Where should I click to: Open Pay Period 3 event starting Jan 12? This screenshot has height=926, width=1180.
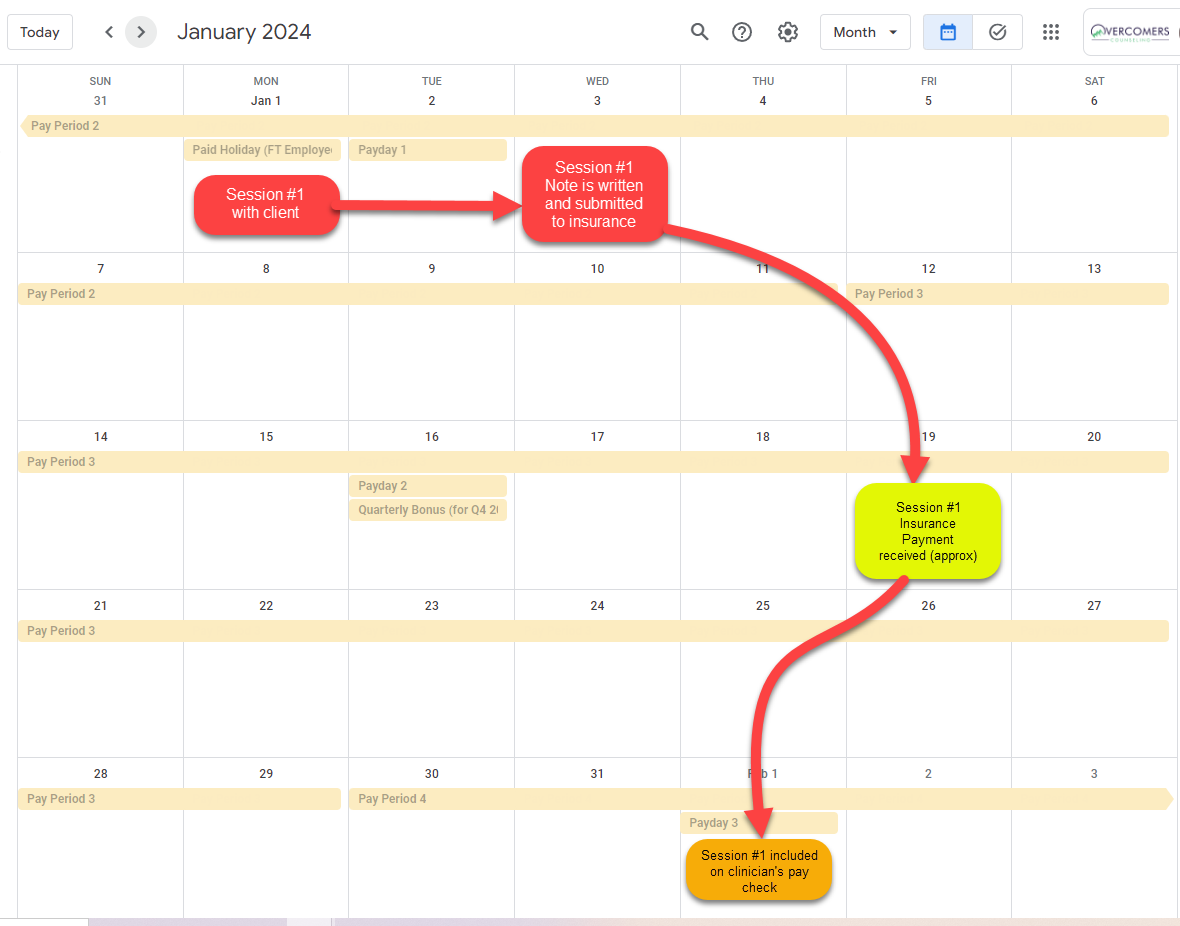click(x=1008, y=294)
